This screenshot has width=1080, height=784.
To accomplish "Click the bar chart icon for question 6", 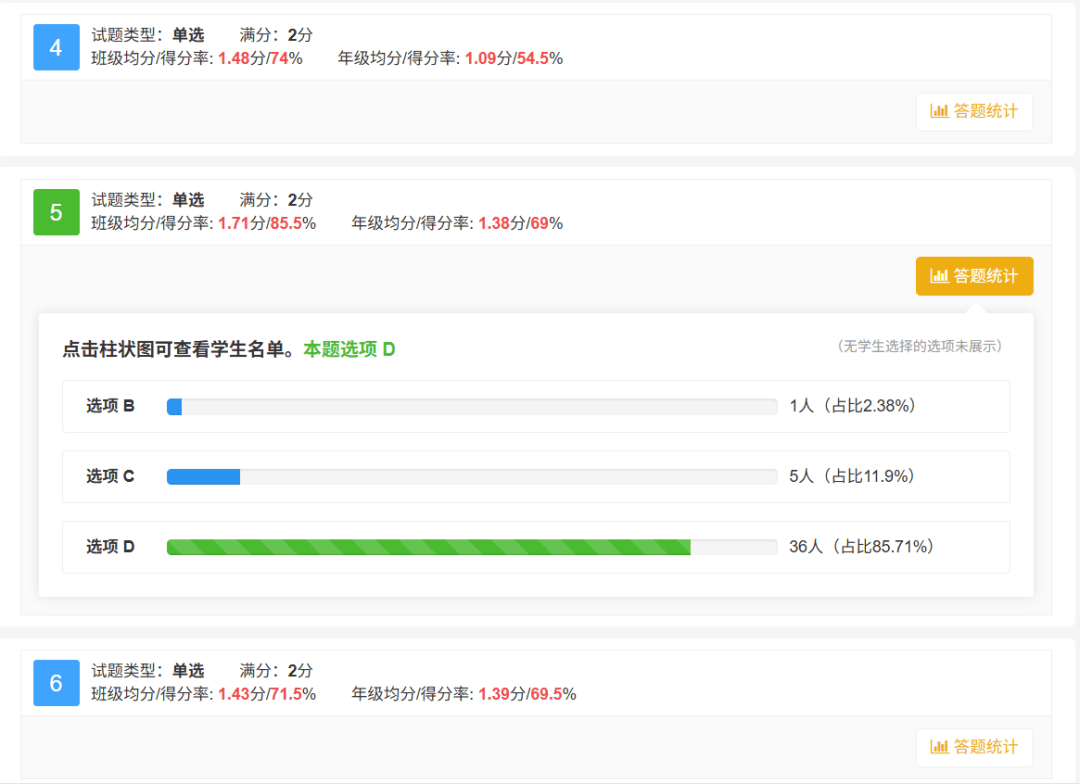I will (x=939, y=747).
